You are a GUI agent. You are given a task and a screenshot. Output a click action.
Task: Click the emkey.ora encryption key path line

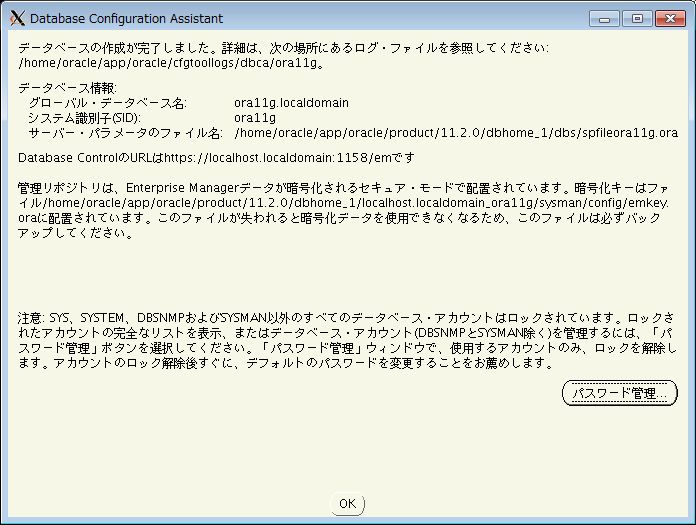(x=343, y=203)
